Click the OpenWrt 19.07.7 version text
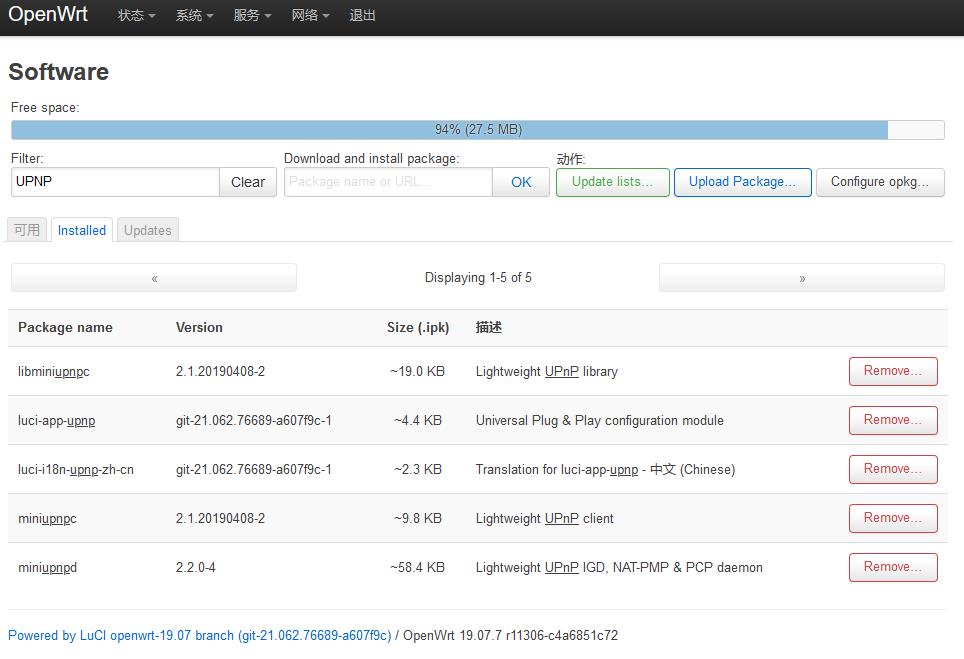964x659 pixels. (x=510, y=635)
